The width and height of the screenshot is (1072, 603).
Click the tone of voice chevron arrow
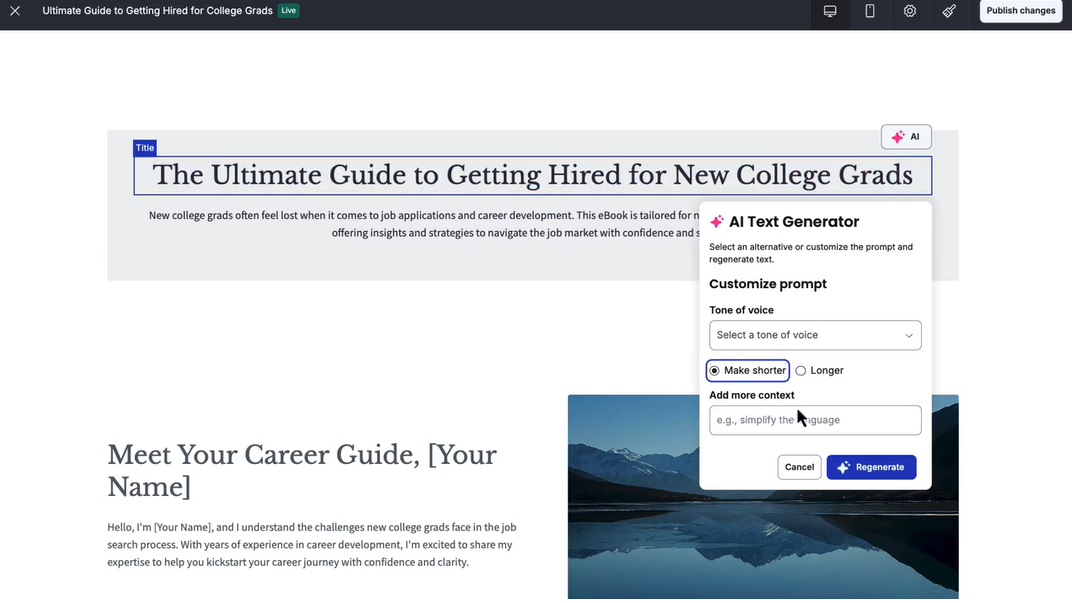click(x=909, y=335)
